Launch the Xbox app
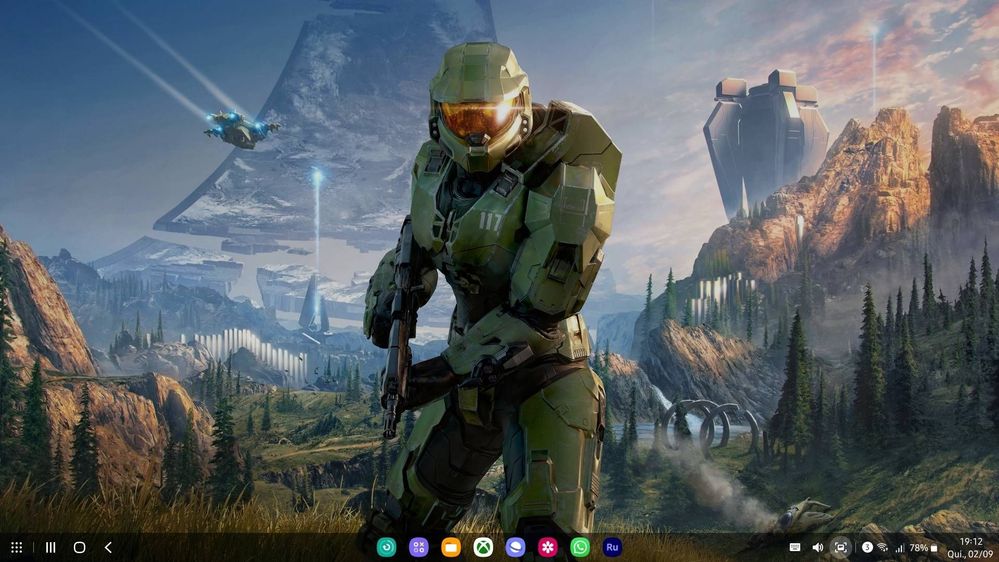This screenshot has width=999, height=562. (484, 547)
